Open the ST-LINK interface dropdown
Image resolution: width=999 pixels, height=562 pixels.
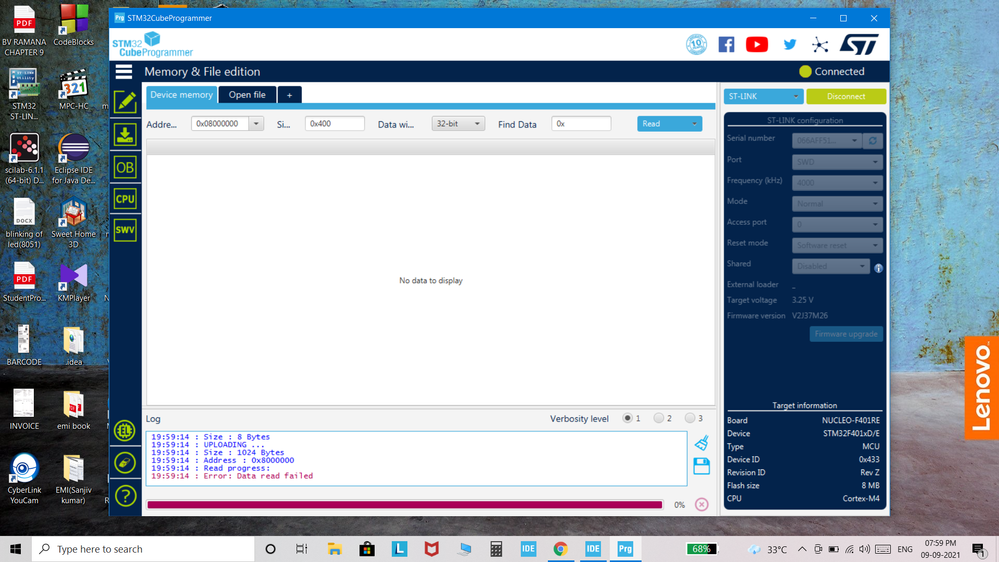pos(763,96)
